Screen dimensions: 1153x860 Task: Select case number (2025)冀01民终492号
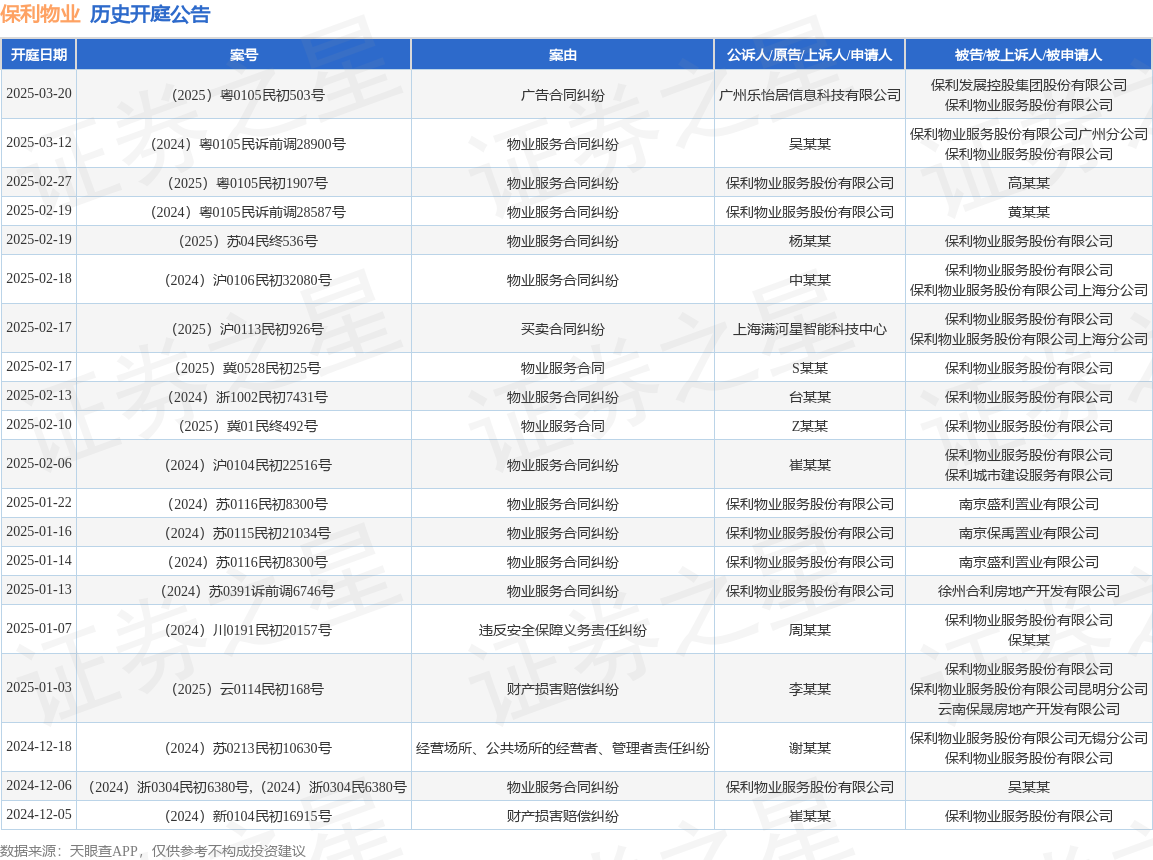pos(243,426)
